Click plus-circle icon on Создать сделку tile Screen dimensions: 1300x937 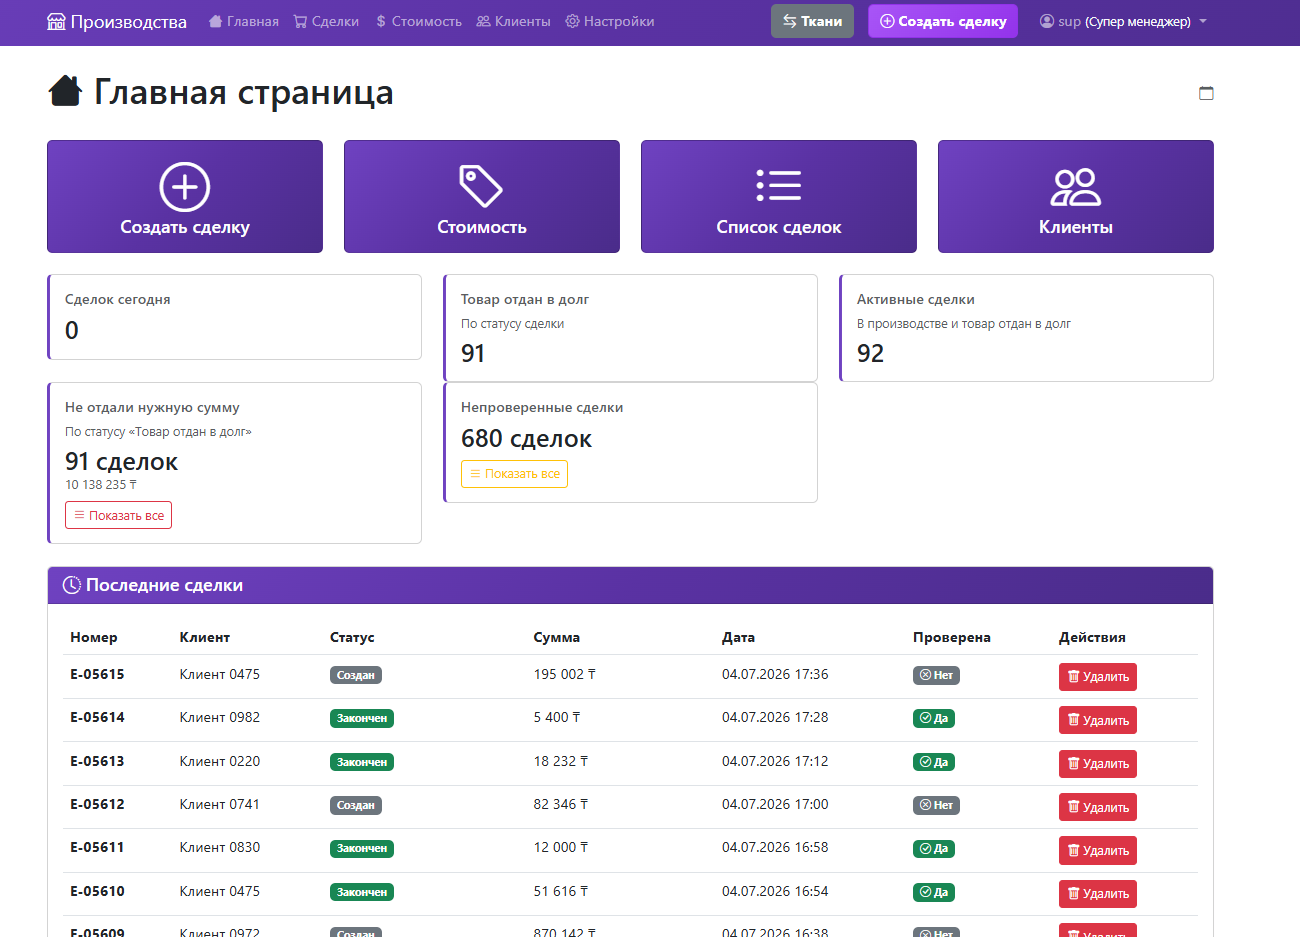click(x=185, y=186)
